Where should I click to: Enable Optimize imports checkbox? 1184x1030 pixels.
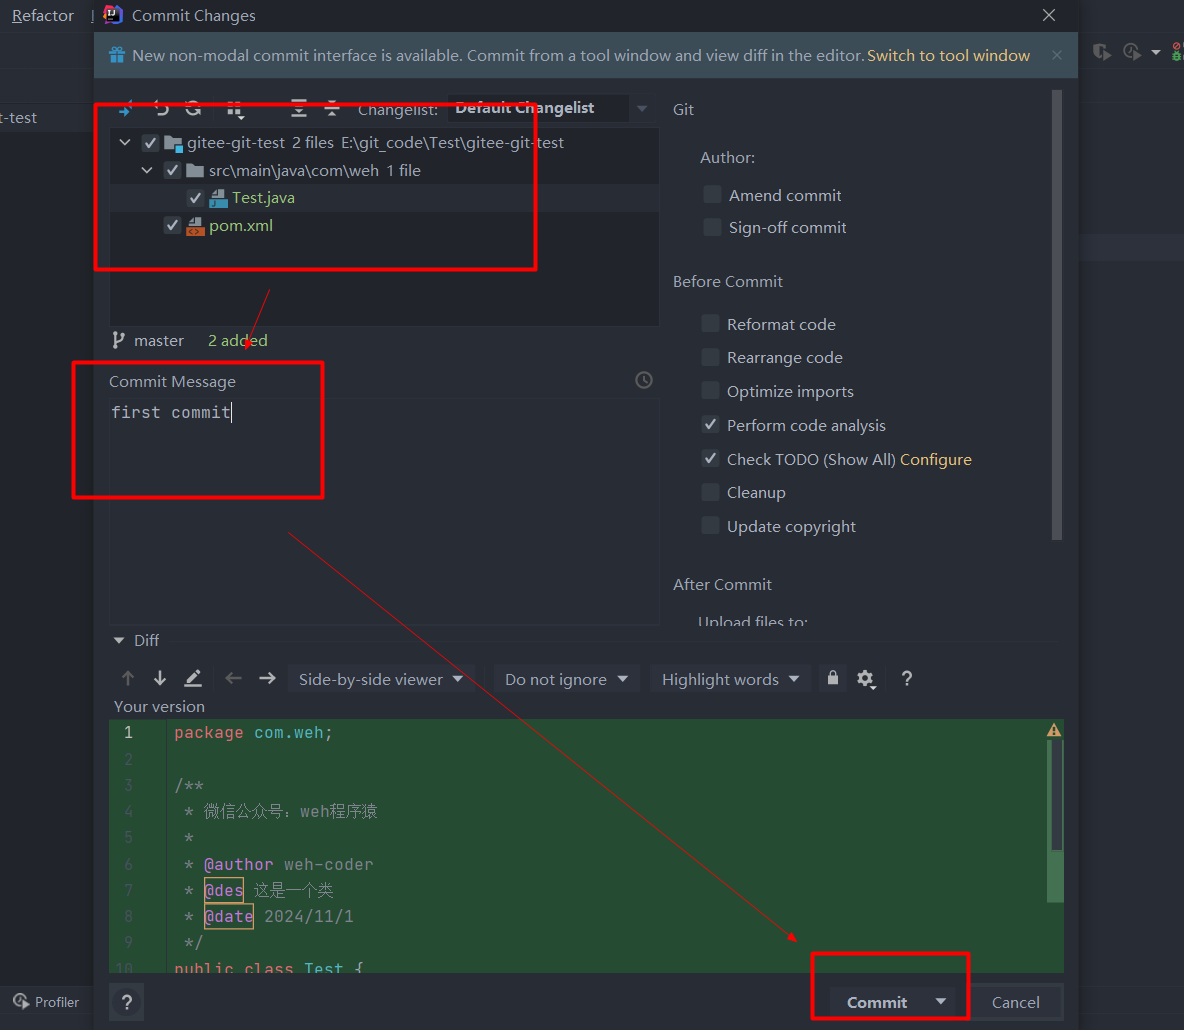[710, 390]
